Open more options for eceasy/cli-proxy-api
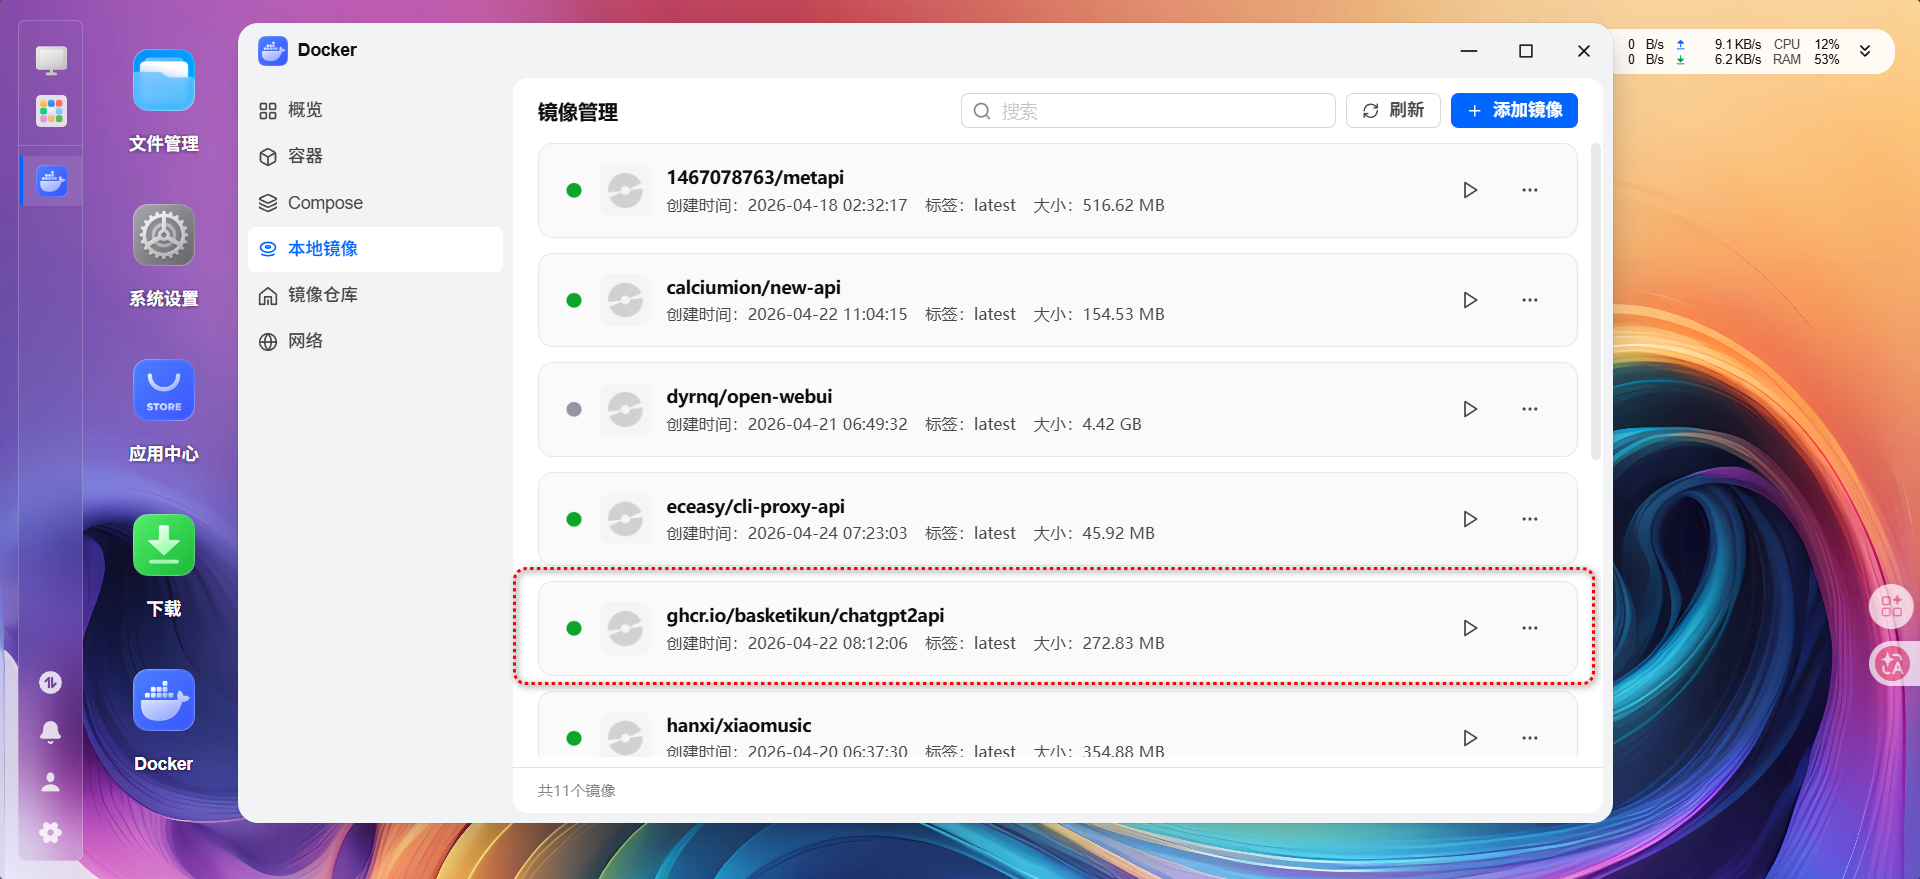This screenshot has width=1920, height=879. (x=1530, y=519)
